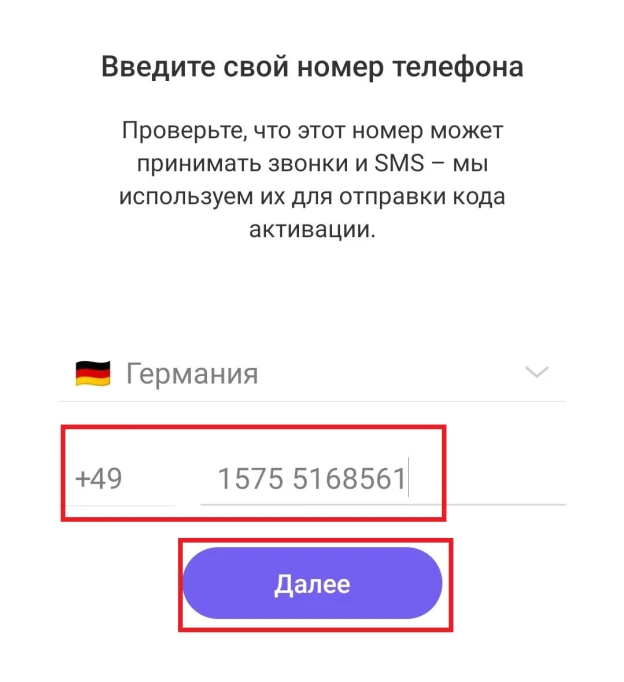Click the SMS activation description paragraph
This screenshot has height=682, width=624.
tap(312, 180)
